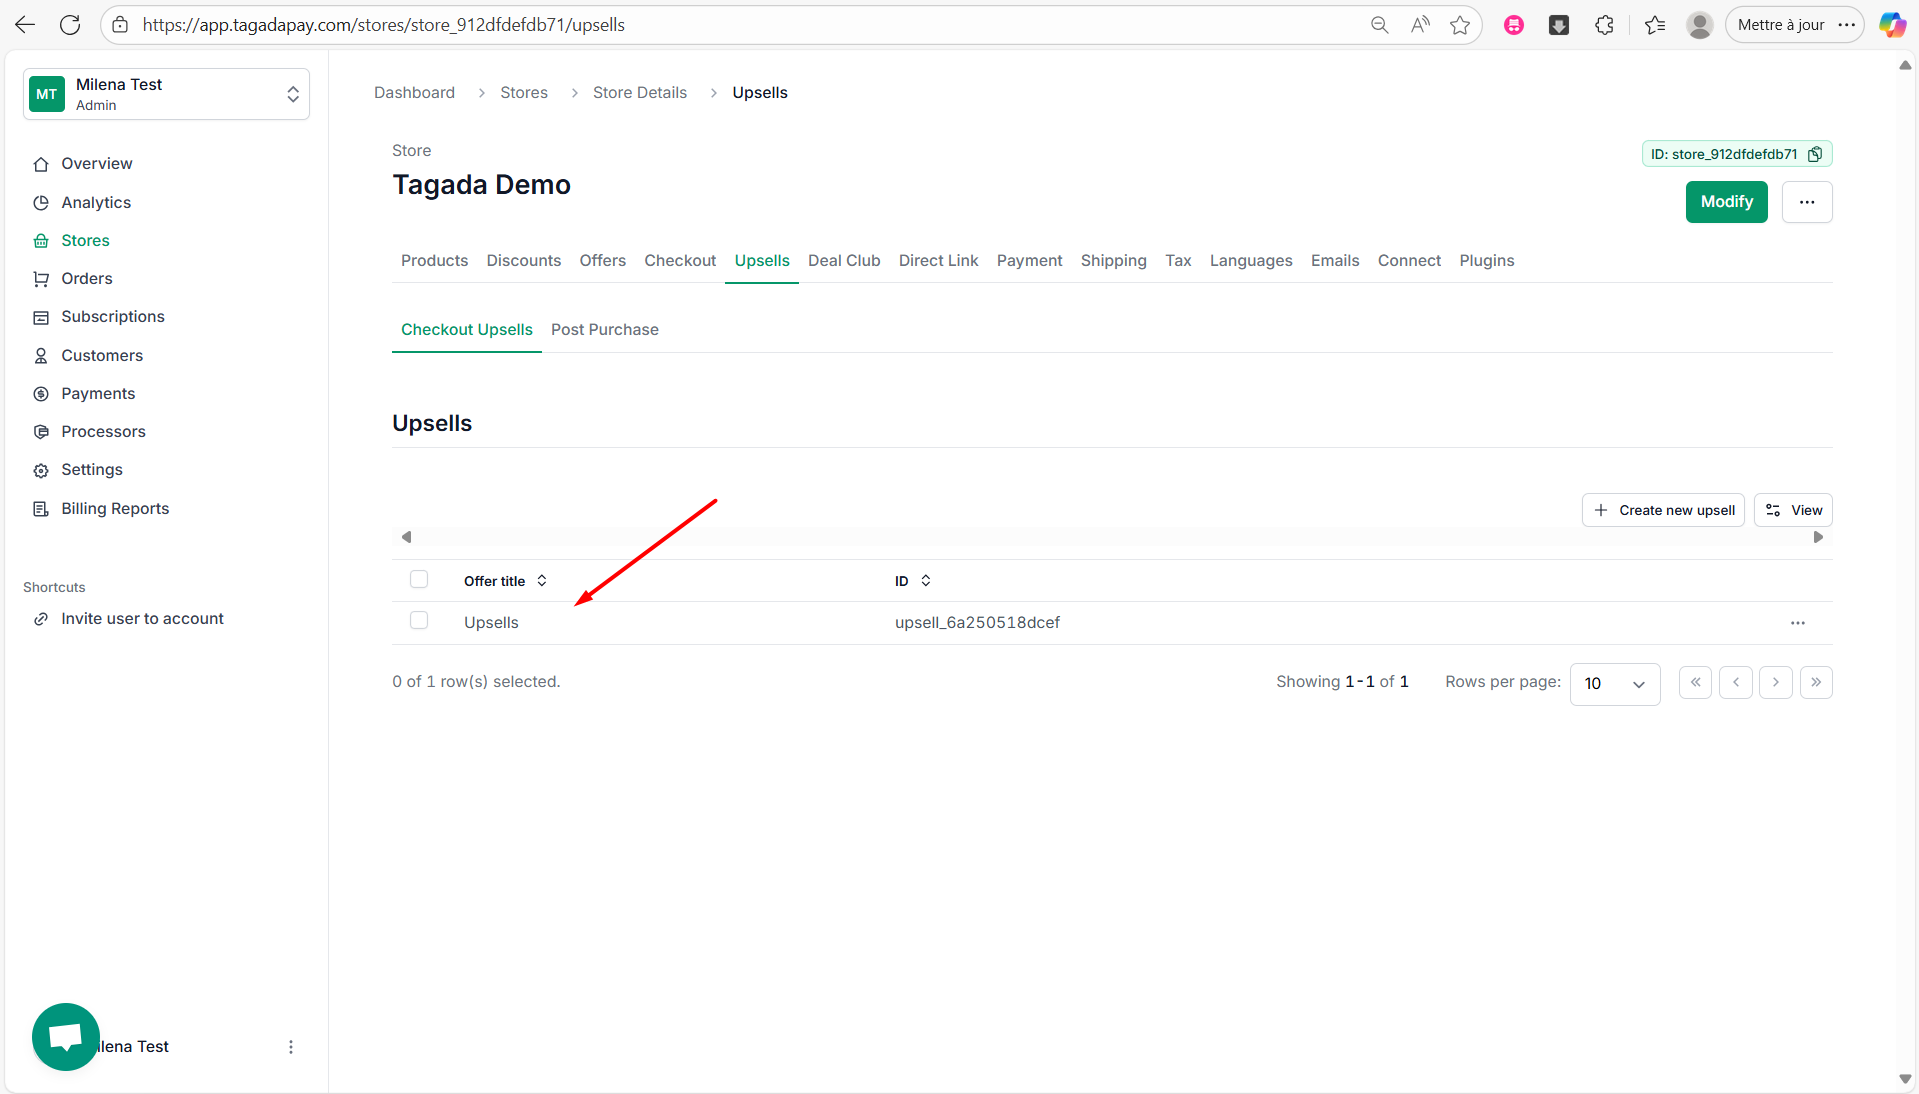
Task: Click the browser back arrow
Action: pyautogui.click(x=25, y=25)
